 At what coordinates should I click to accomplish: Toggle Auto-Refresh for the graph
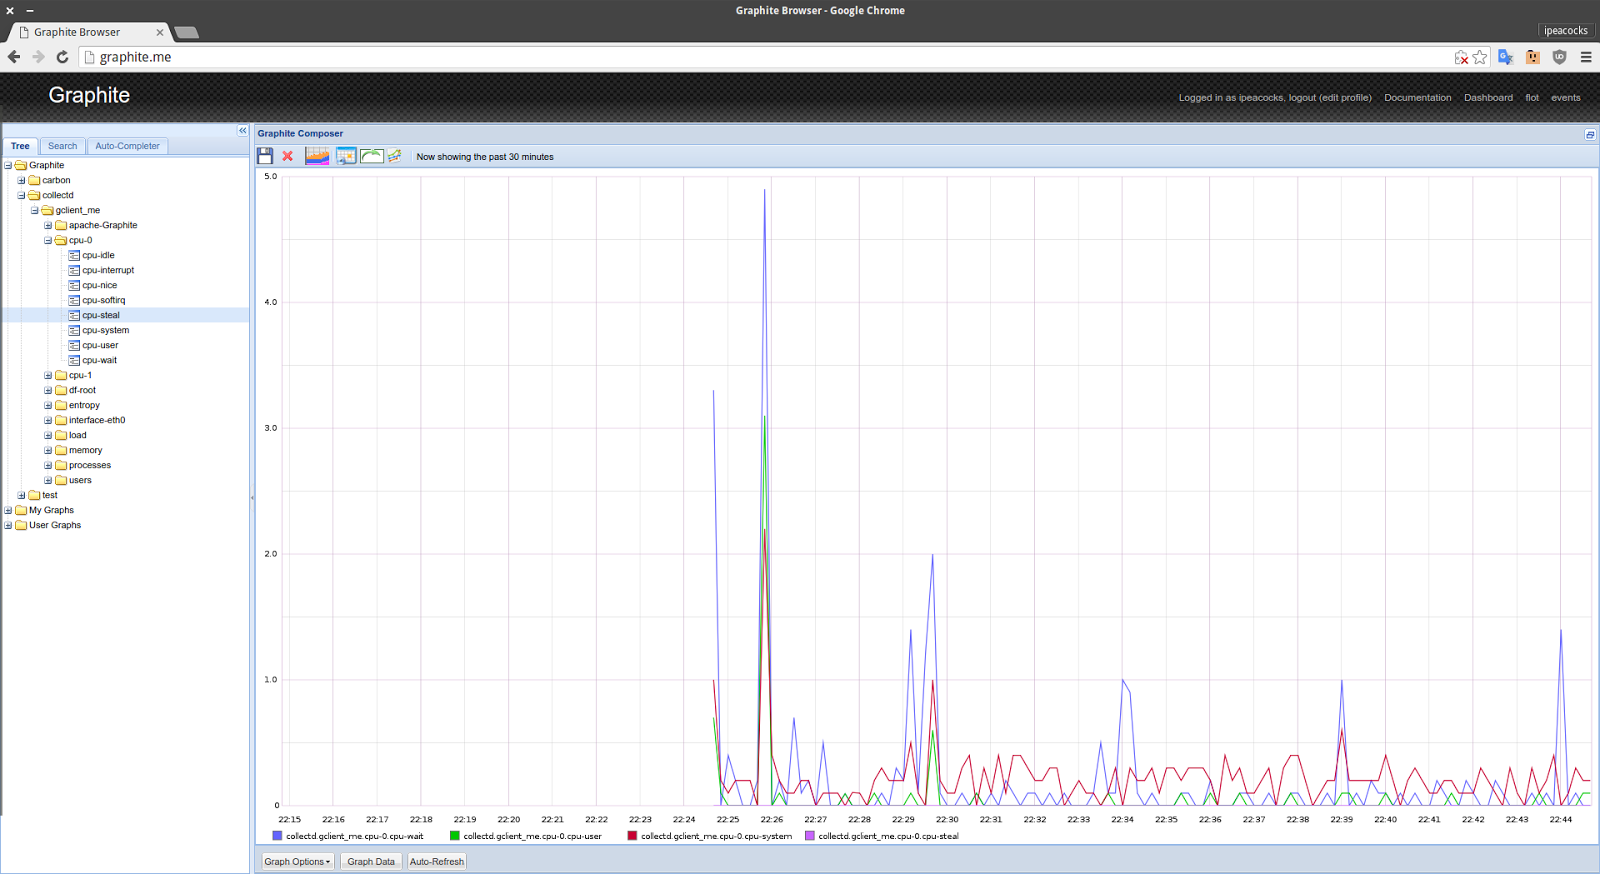437,861
